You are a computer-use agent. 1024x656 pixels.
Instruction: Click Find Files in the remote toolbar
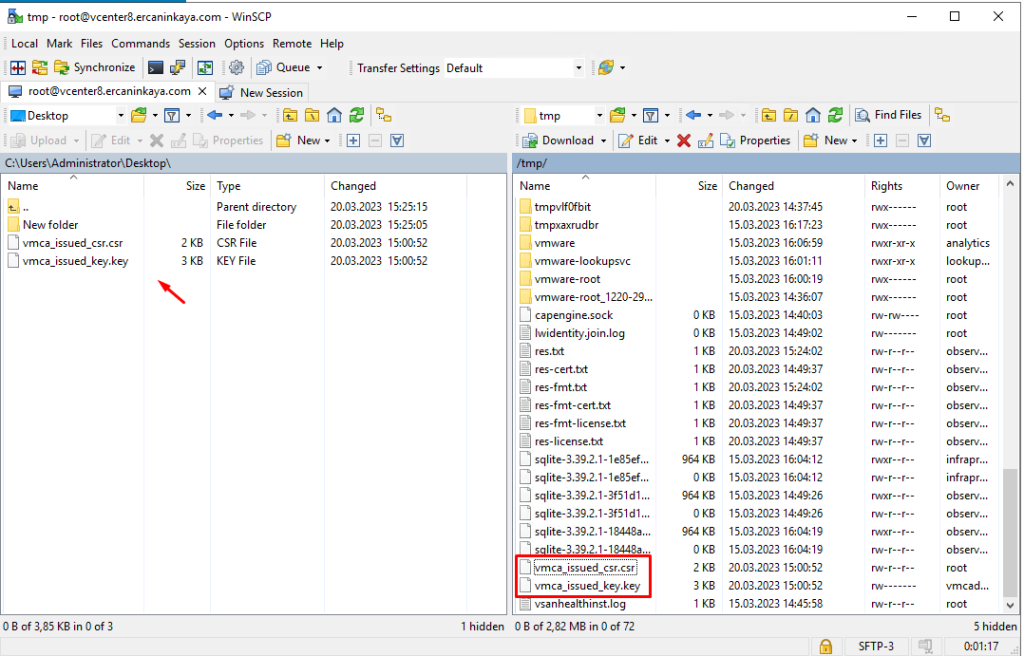(x=888, y=115)
